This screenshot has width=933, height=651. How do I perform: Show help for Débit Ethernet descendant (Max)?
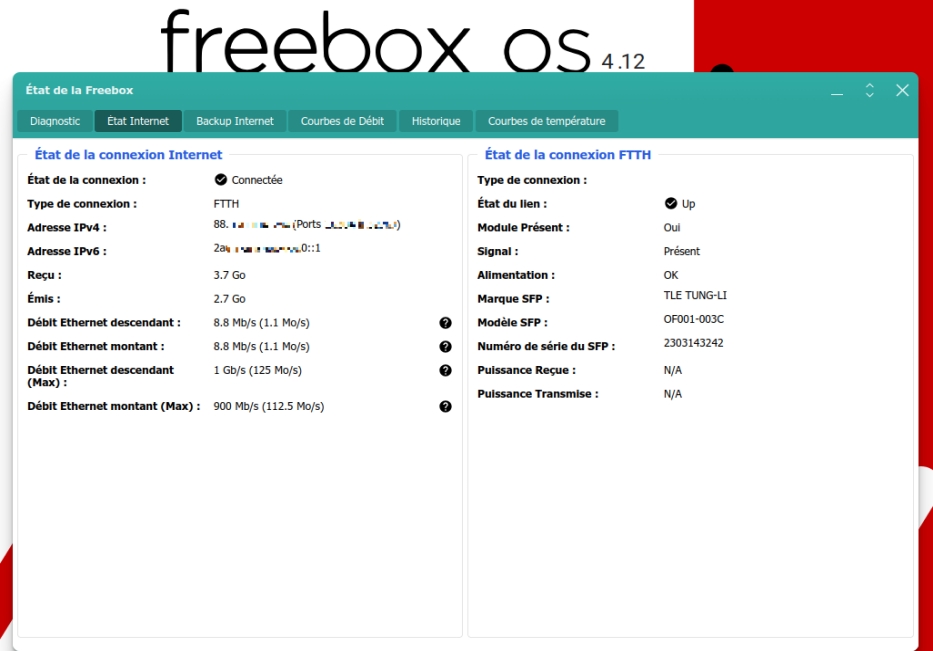445,370
